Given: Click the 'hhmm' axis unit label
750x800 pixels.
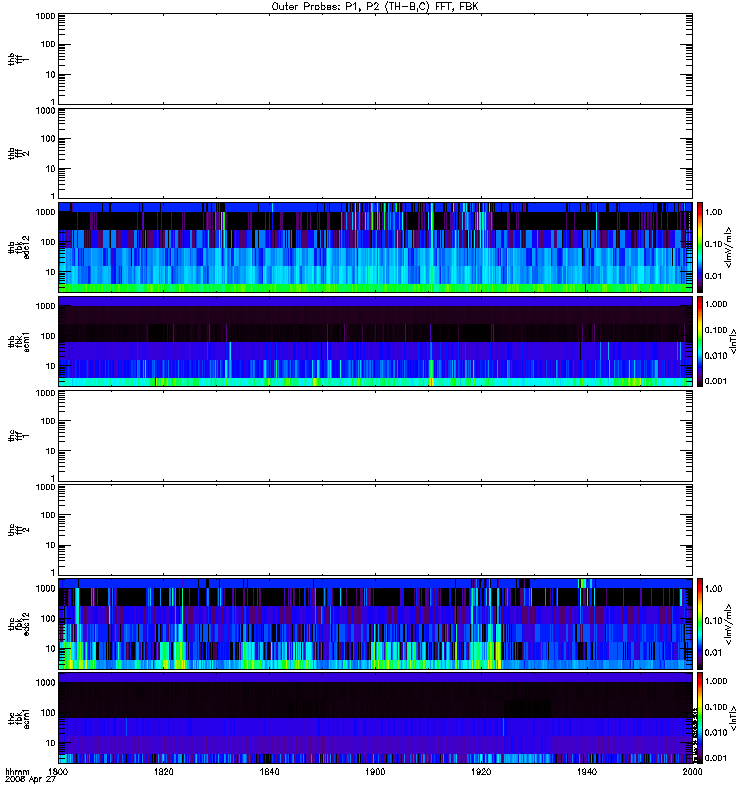Looking at the screenshot, I should (17, 771).
